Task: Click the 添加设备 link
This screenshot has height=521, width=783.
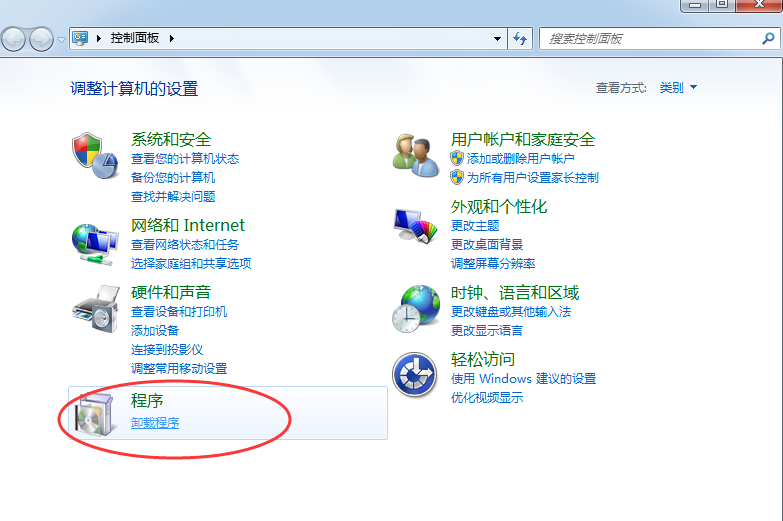Action: click(155, 331)
